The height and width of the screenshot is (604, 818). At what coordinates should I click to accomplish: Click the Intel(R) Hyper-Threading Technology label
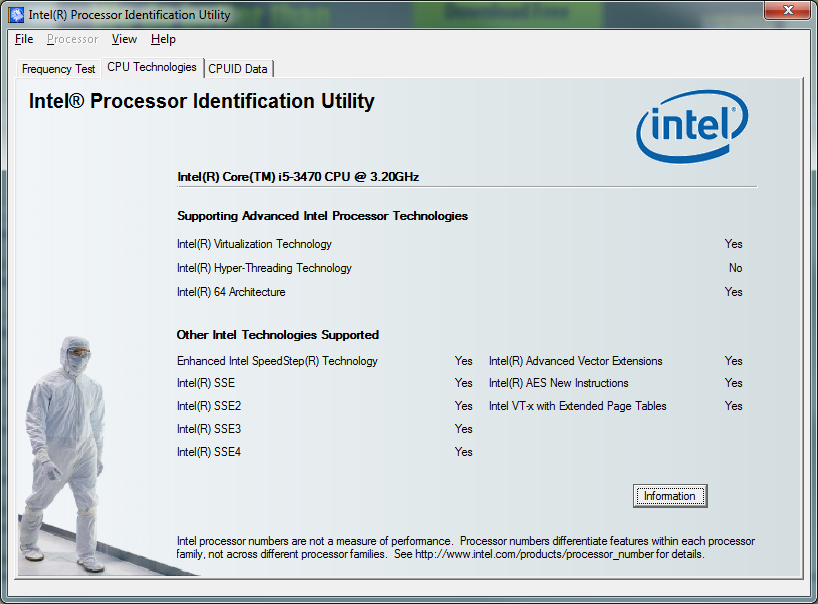click(264, 268)
